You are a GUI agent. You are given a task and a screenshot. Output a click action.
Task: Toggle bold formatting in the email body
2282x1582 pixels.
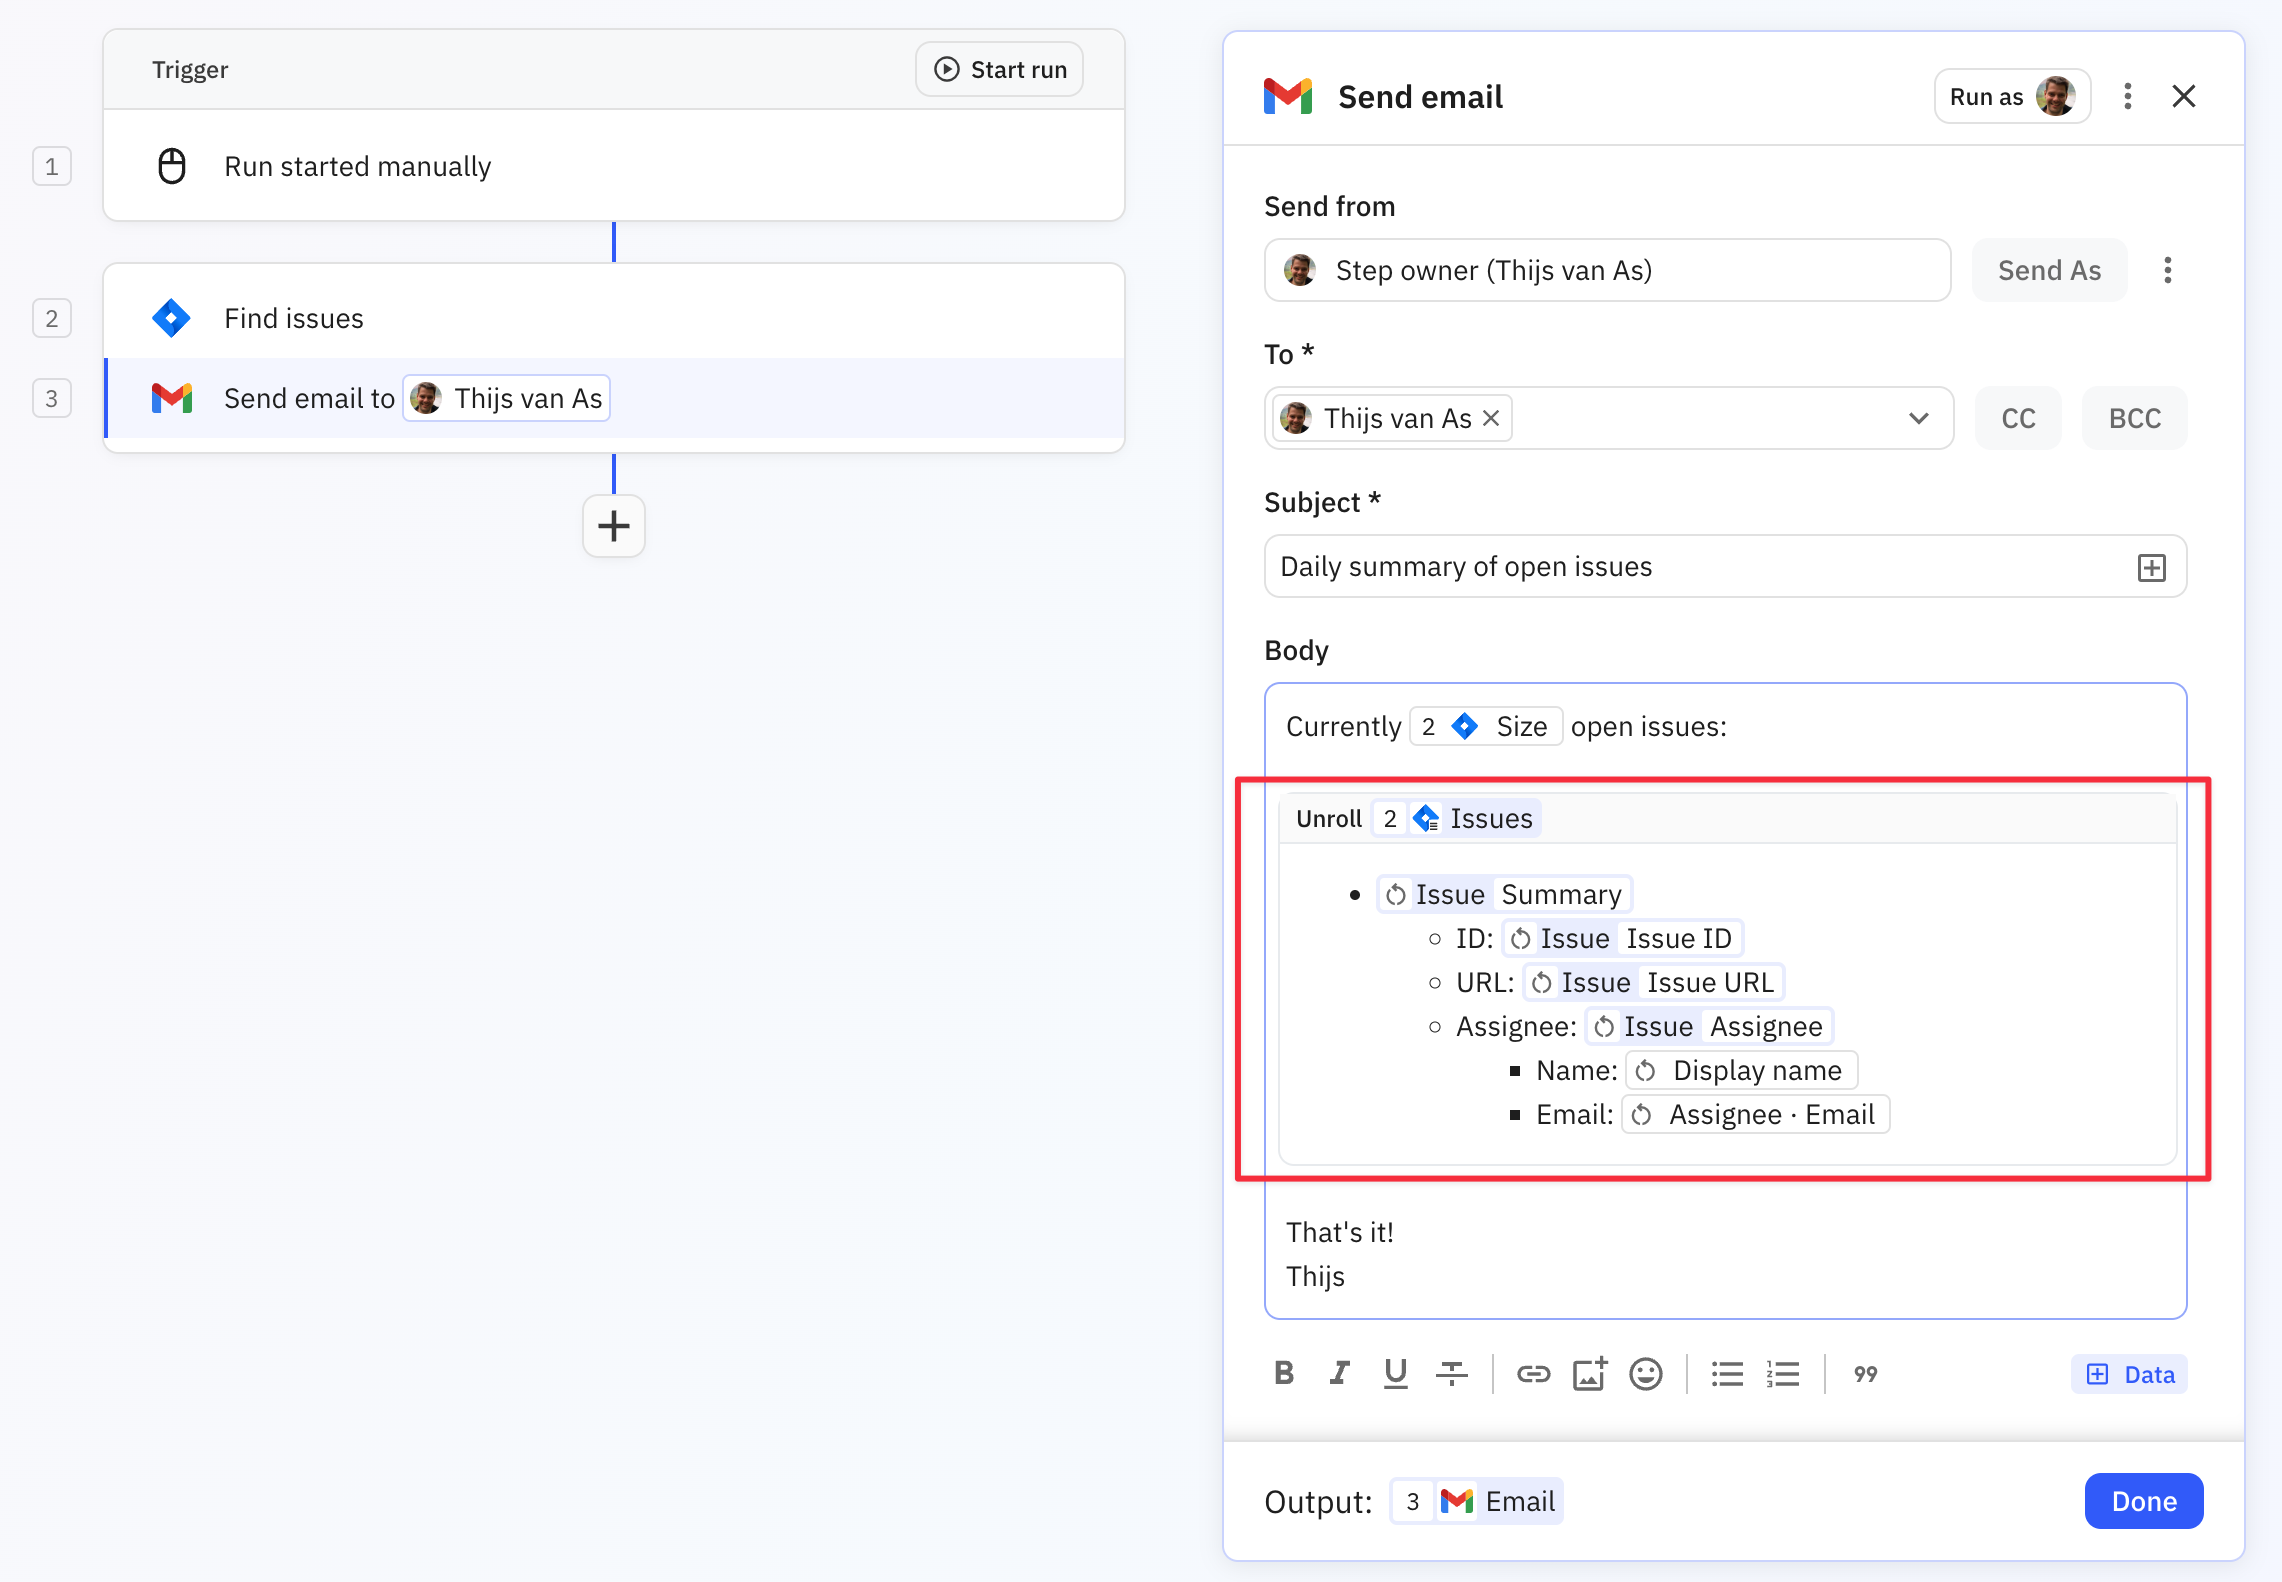tap(1284, 1373)
